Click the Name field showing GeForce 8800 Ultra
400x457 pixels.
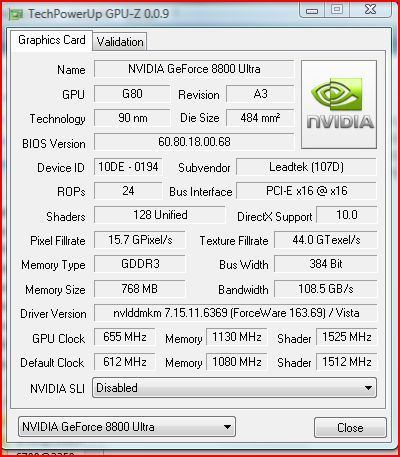coord(194,69)
